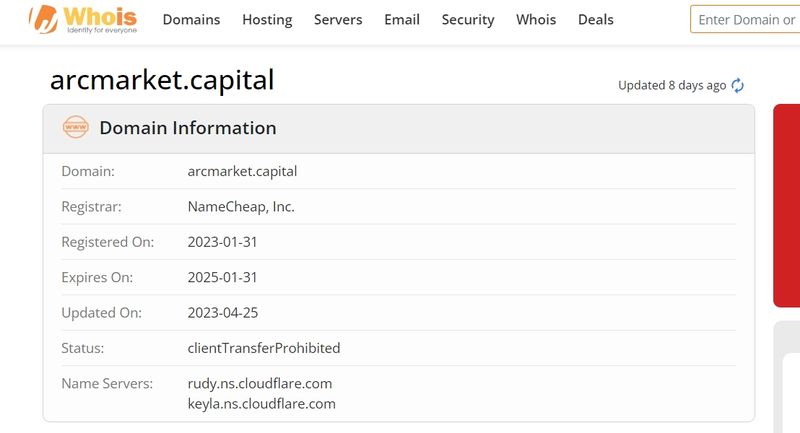Select the status clientTransferProhibited
Screen dimensions: 800x433
pos(264,348)
